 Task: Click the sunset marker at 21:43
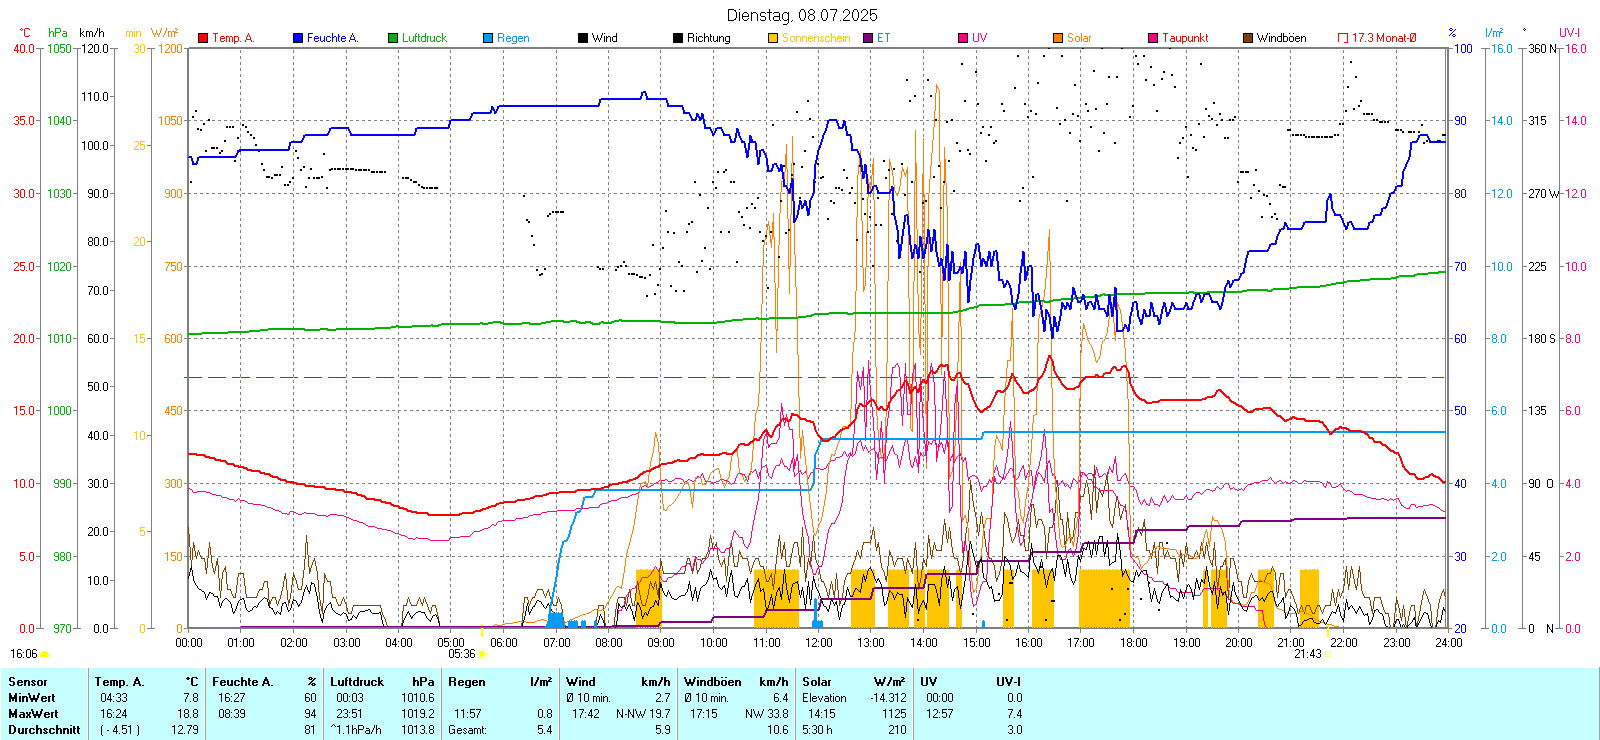tap(1329, 654)
